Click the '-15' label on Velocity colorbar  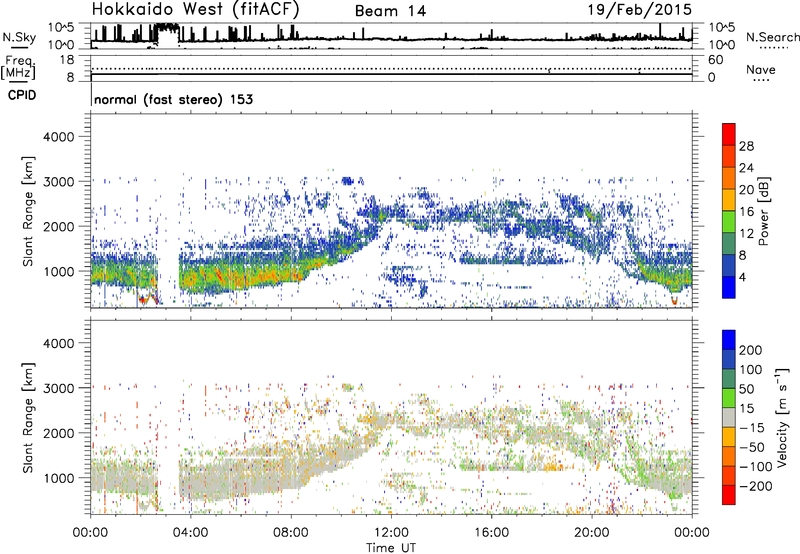752,428
